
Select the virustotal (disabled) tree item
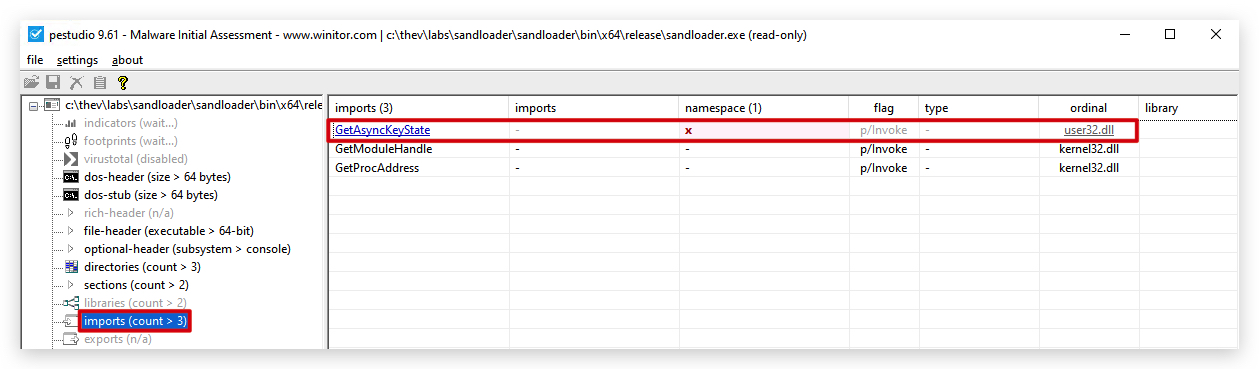click(x=135, y=159)
